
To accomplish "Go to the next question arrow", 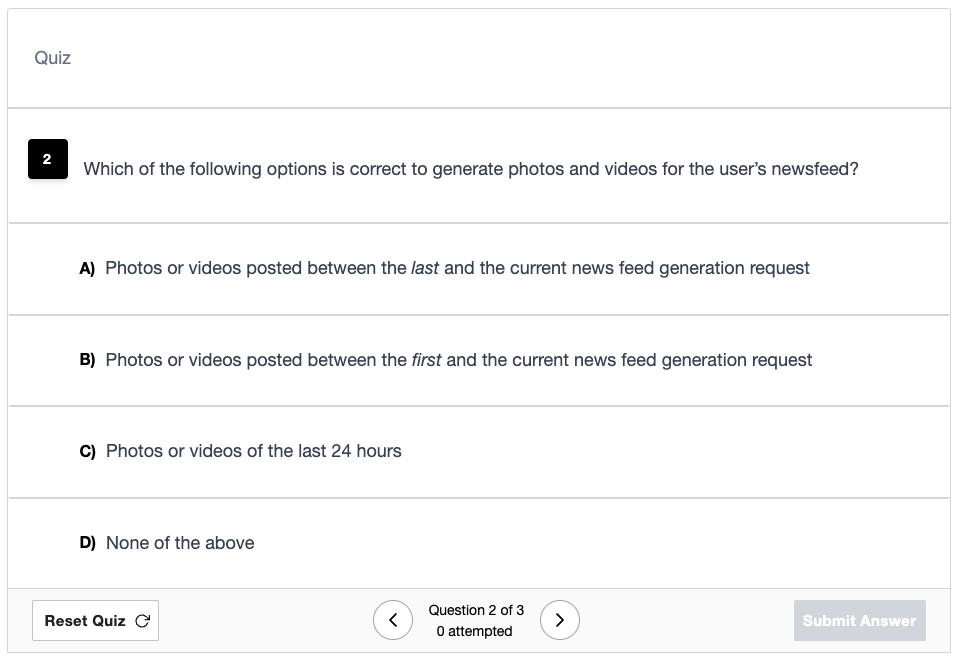I will [560, 620].
